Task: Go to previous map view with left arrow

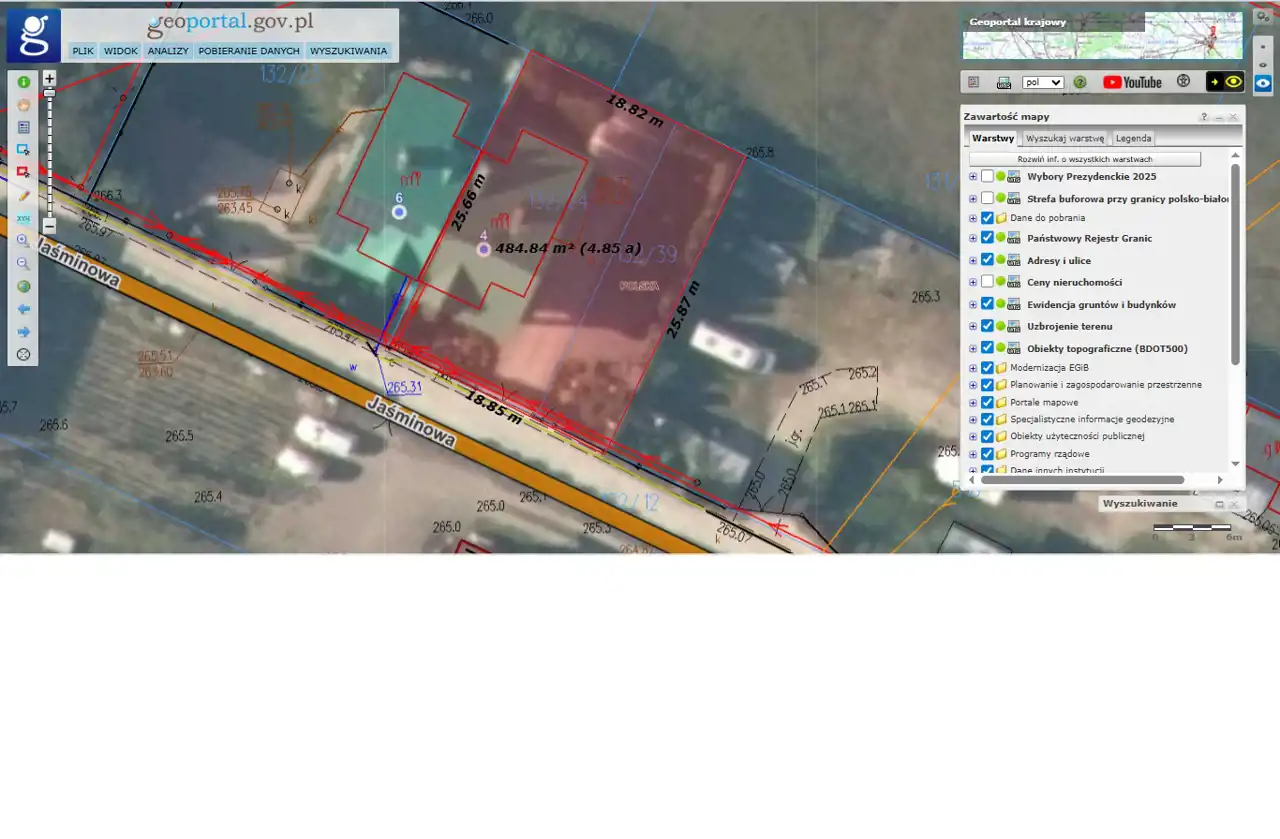Action: pyautogui.click(x=23, y=309)
